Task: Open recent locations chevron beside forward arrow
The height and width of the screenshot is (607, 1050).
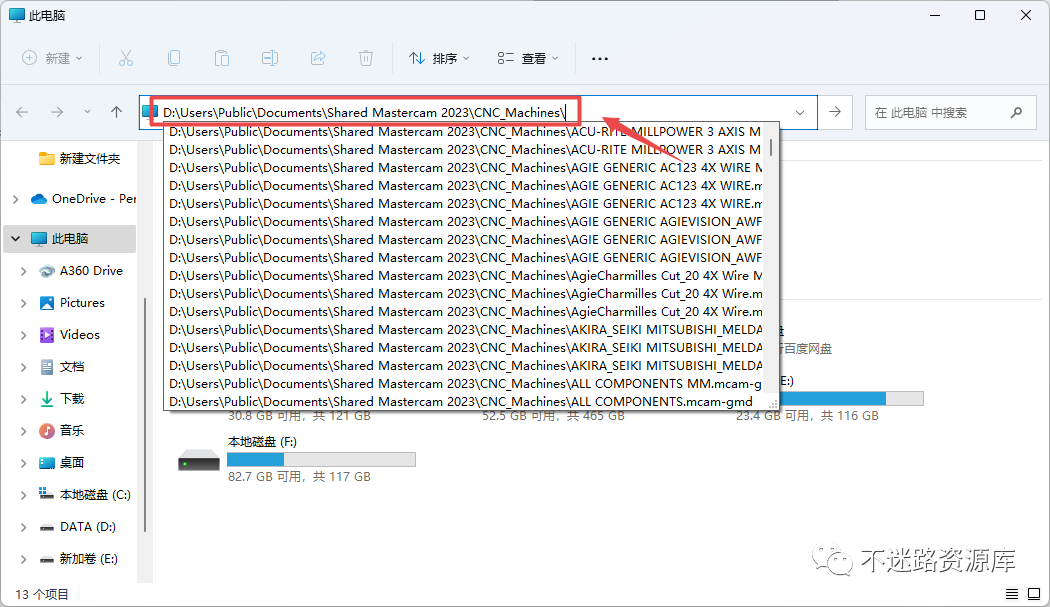Action: (87, 112)
